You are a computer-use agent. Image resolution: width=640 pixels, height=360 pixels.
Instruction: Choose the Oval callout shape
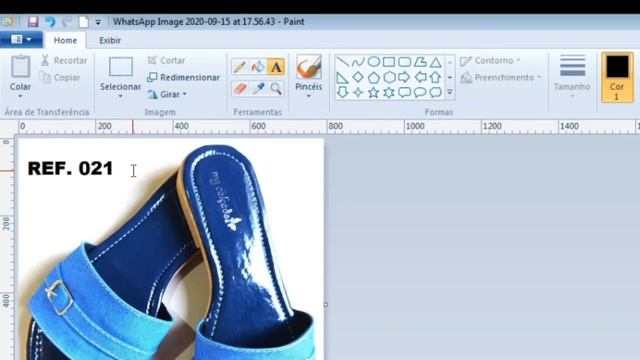tap(420, 93)
